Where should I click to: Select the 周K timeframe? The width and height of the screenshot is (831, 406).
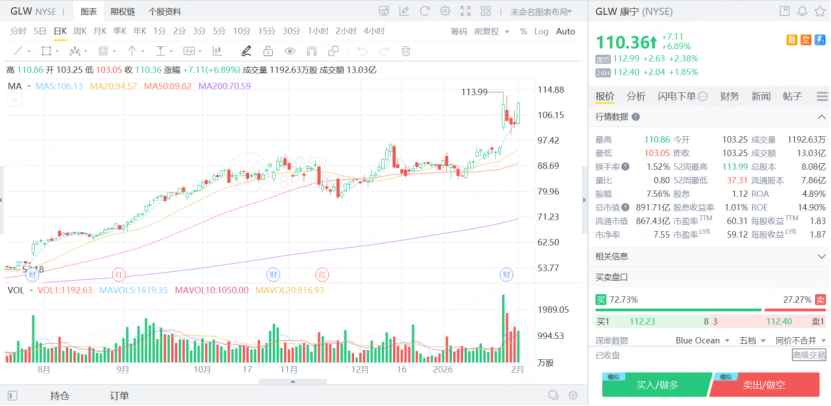pyautogui.click(x=79, y=31)
